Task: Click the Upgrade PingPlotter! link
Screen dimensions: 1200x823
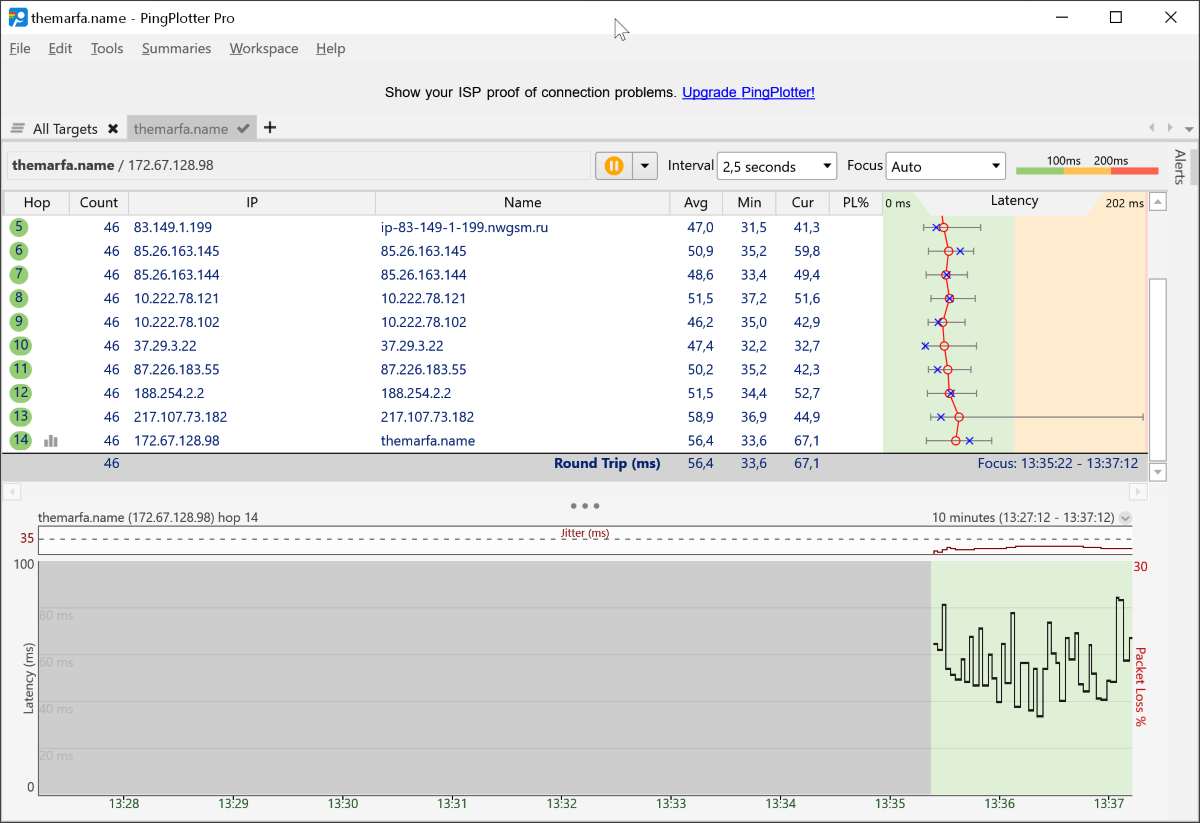Action: click(748, 92)
